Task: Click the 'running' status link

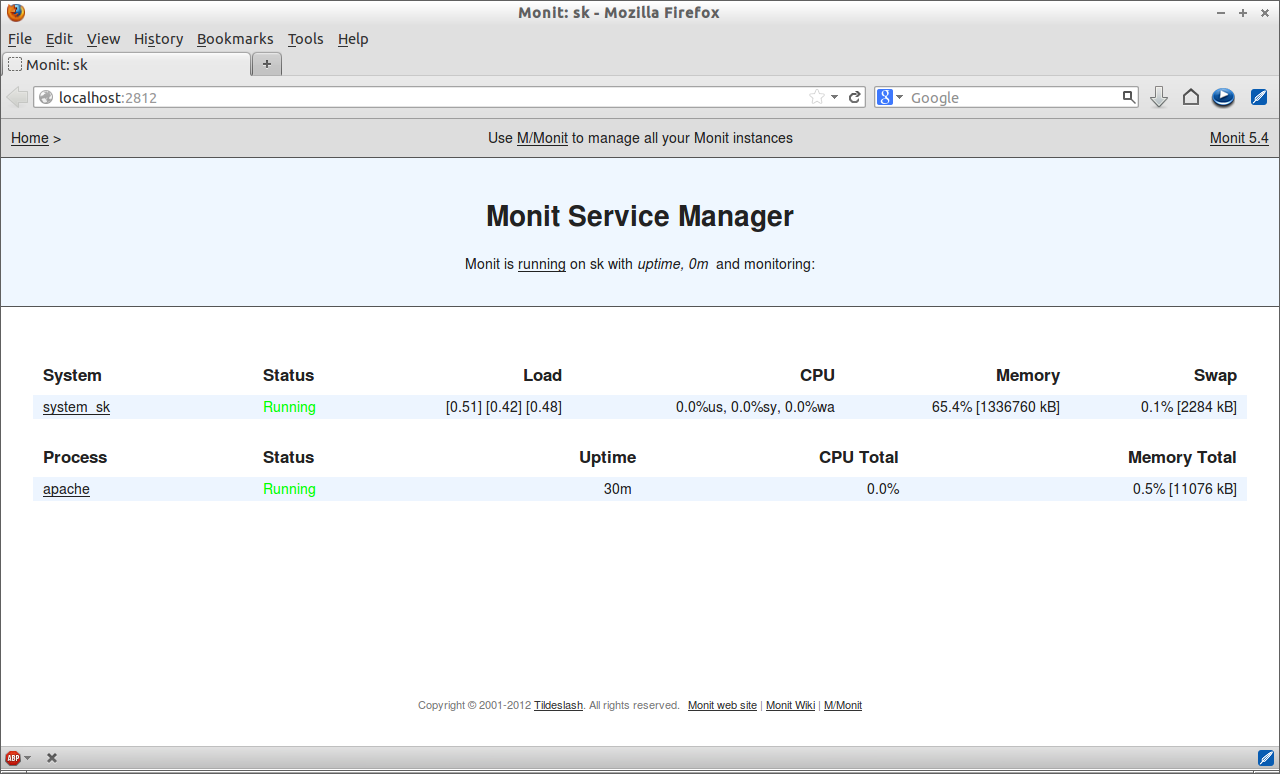Action: pyautogui.click(x=542, y=264)
